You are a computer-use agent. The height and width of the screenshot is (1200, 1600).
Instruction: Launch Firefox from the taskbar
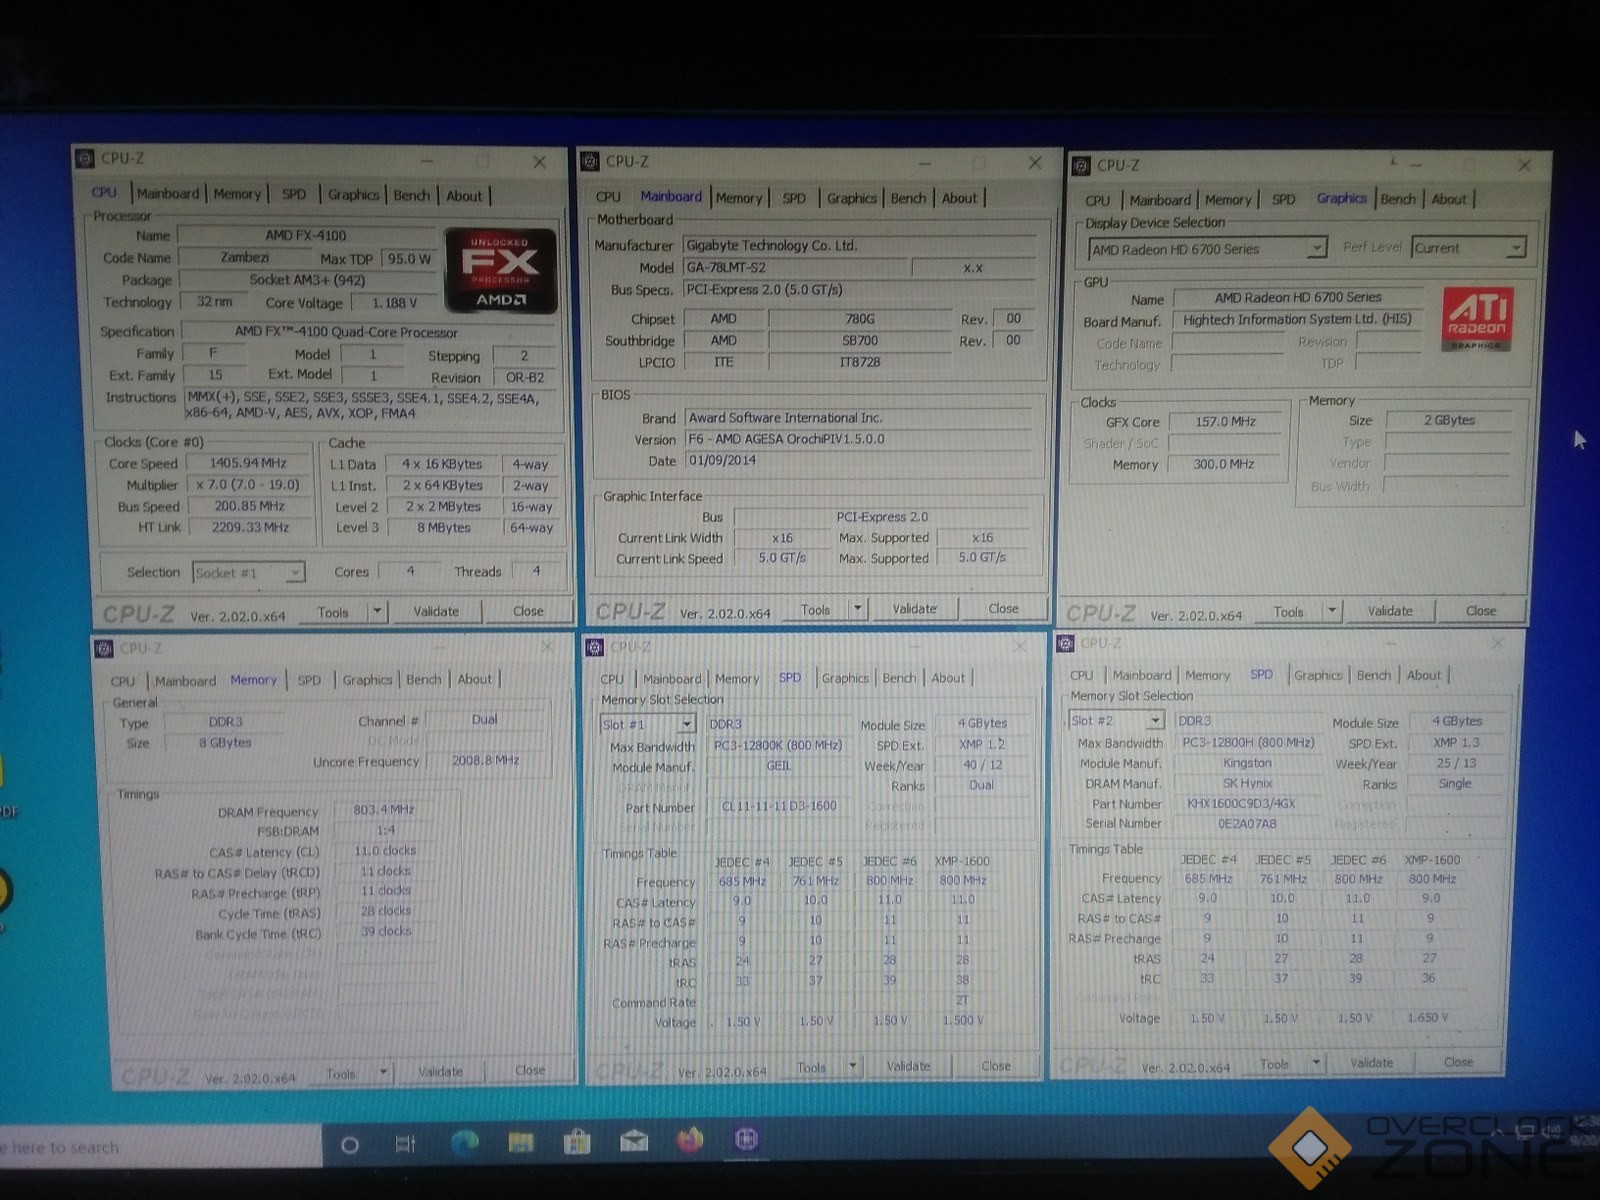pos(690,1140)
